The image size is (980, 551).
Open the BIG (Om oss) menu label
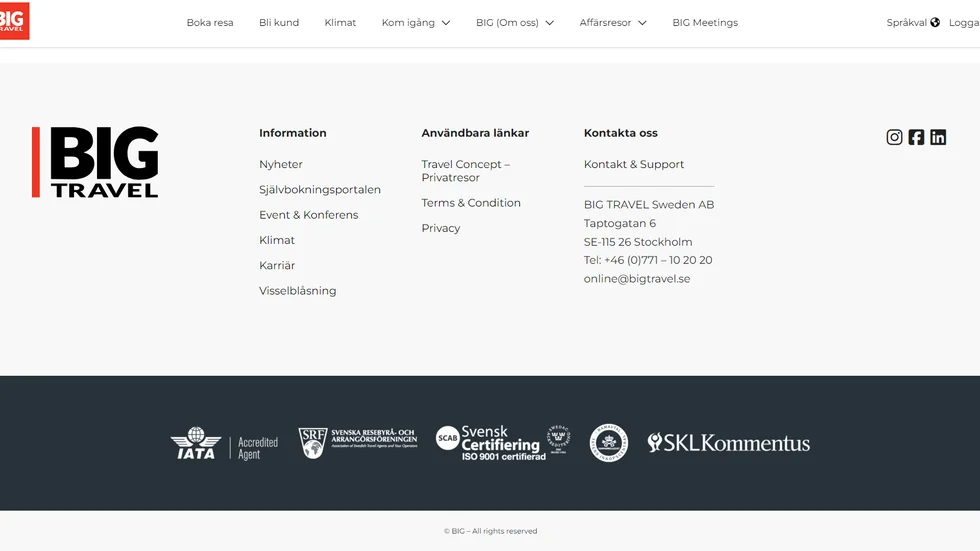507,22
